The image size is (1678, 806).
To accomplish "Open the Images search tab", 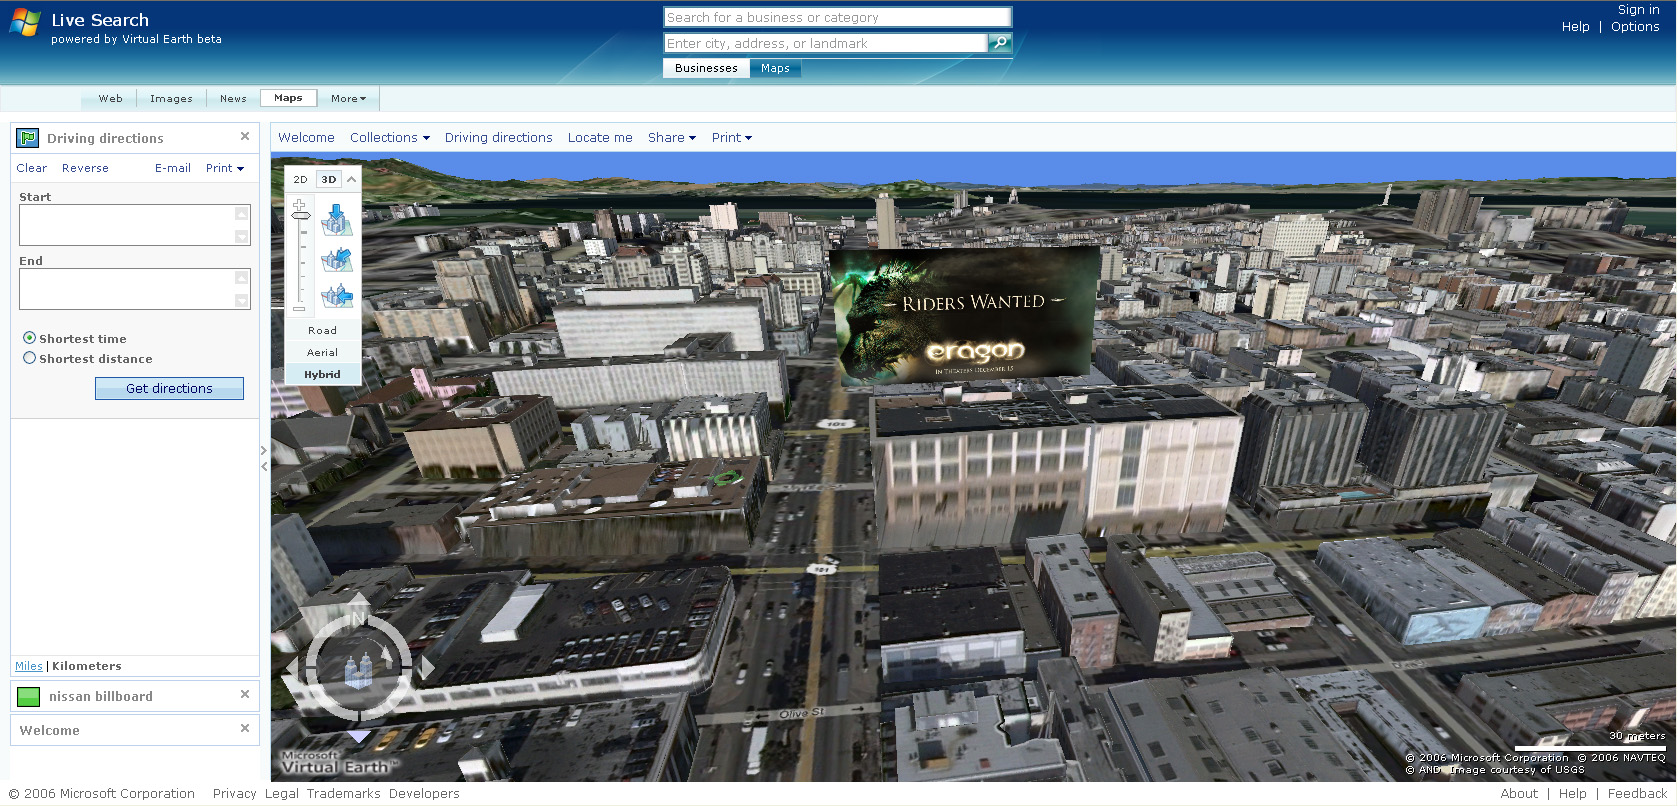I will [x=171, y=98].
